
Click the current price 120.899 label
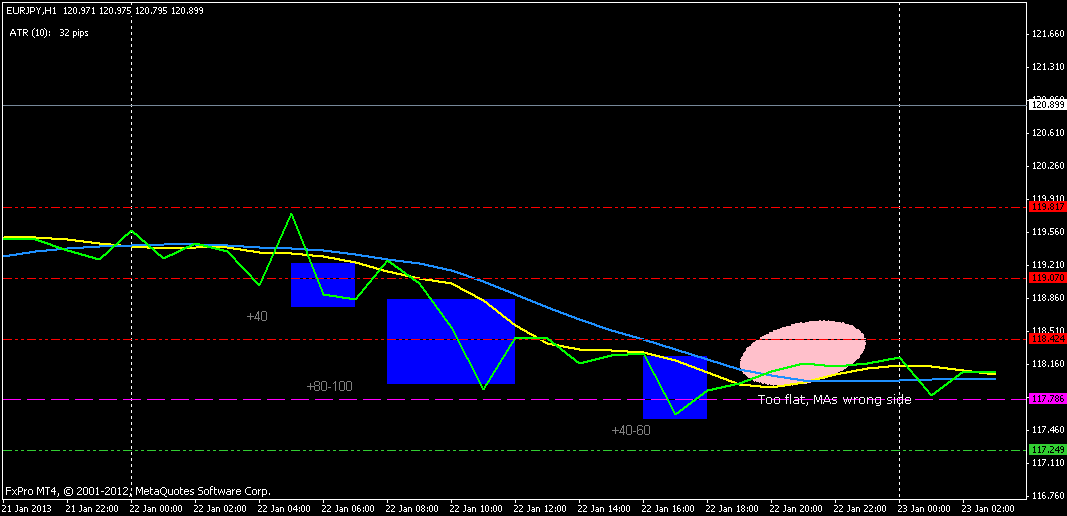1047,105
